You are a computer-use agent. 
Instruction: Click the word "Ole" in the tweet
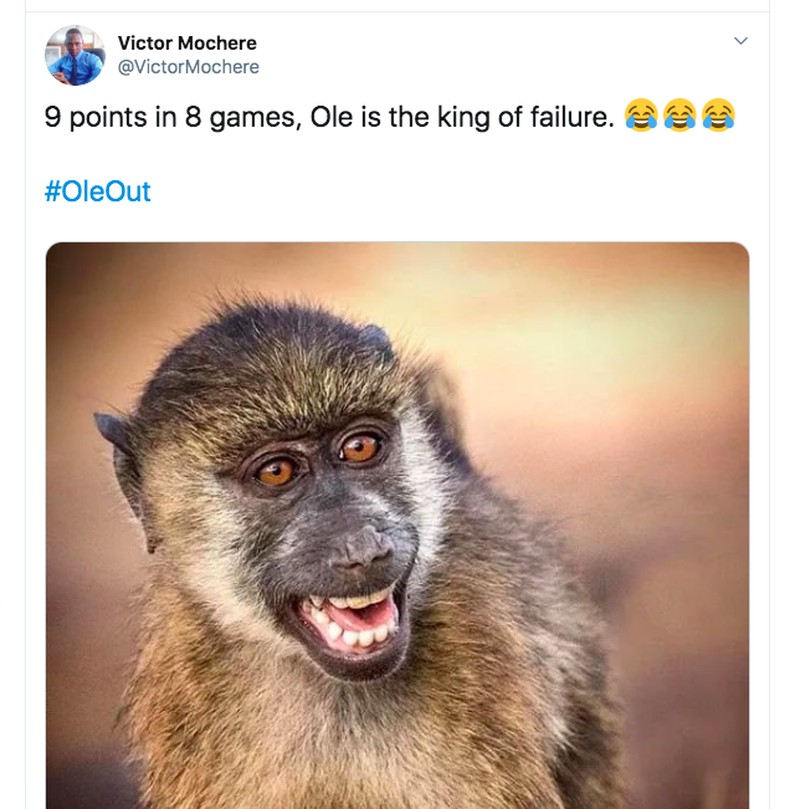point(330,117)
